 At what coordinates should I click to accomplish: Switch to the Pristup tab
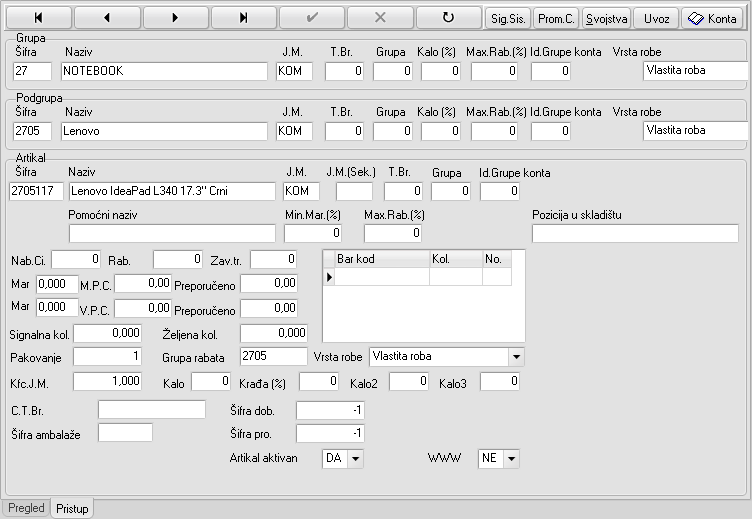(x=72, y=508)
